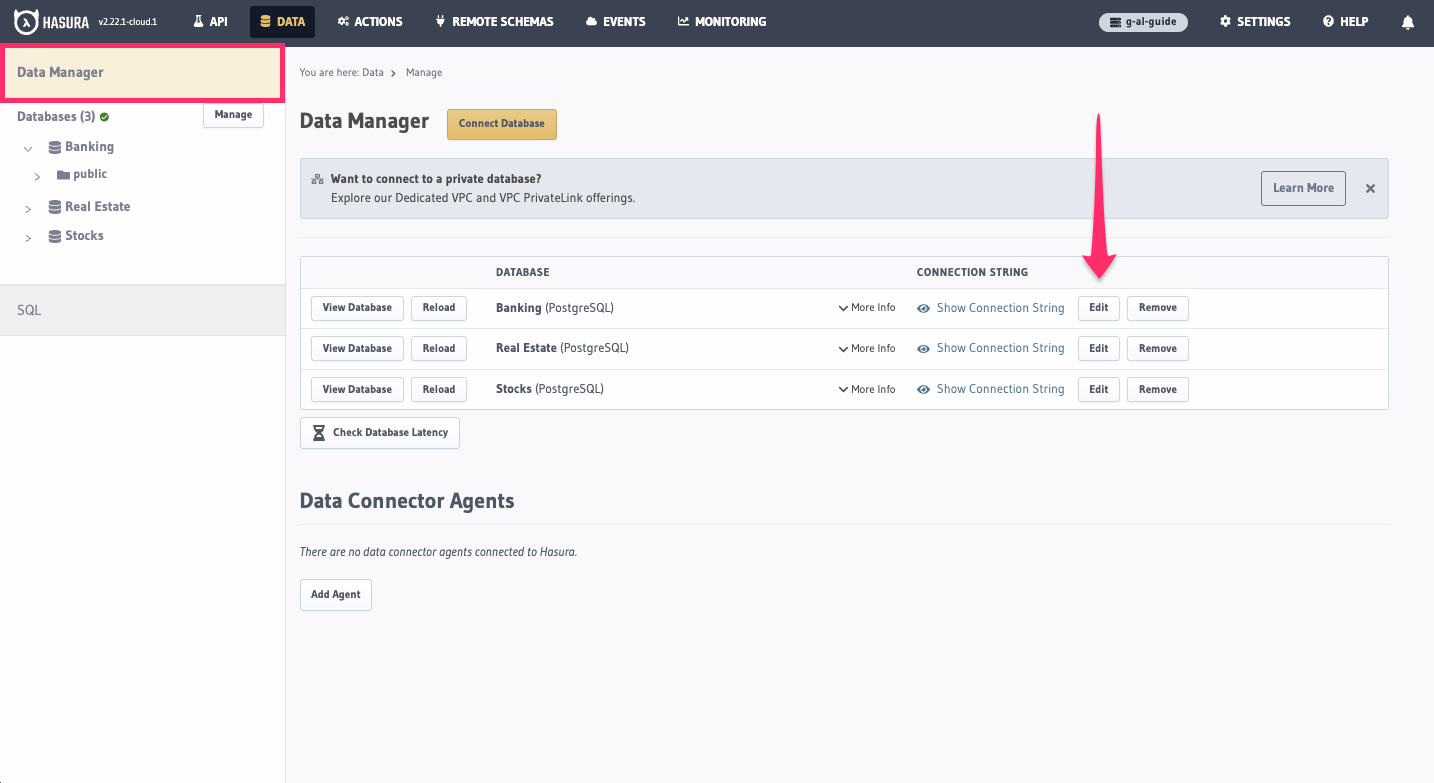Click the Banking database icon in sidebar

(55, 147)
